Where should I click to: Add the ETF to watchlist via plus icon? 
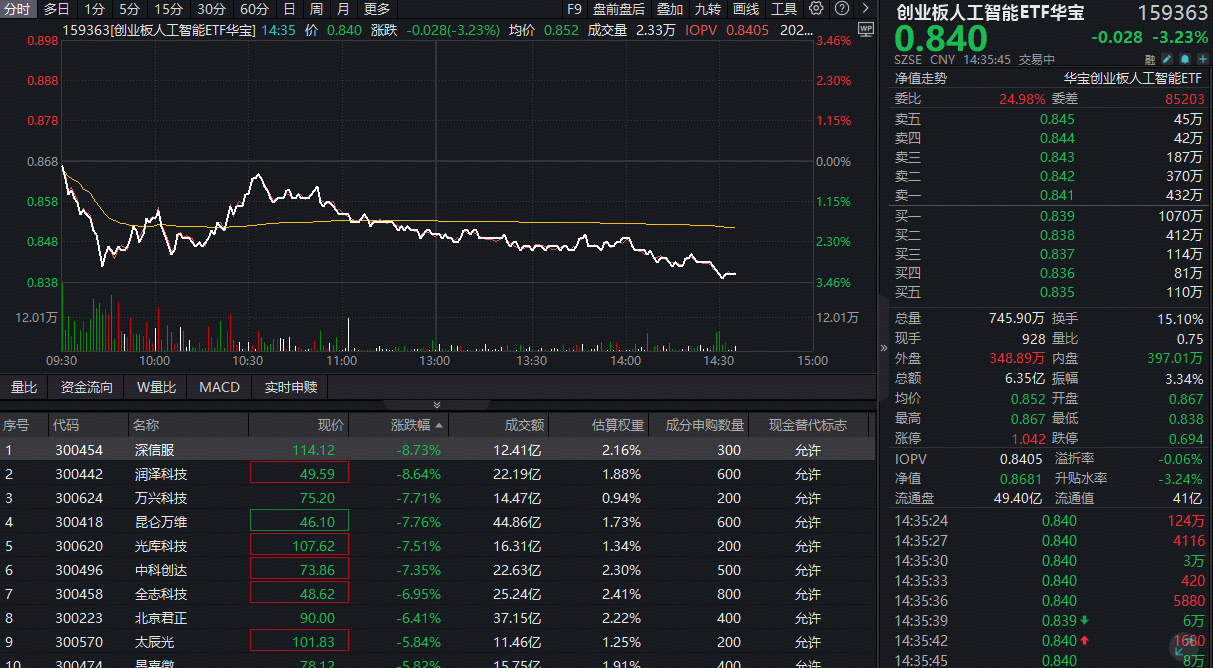[1202, 60]
